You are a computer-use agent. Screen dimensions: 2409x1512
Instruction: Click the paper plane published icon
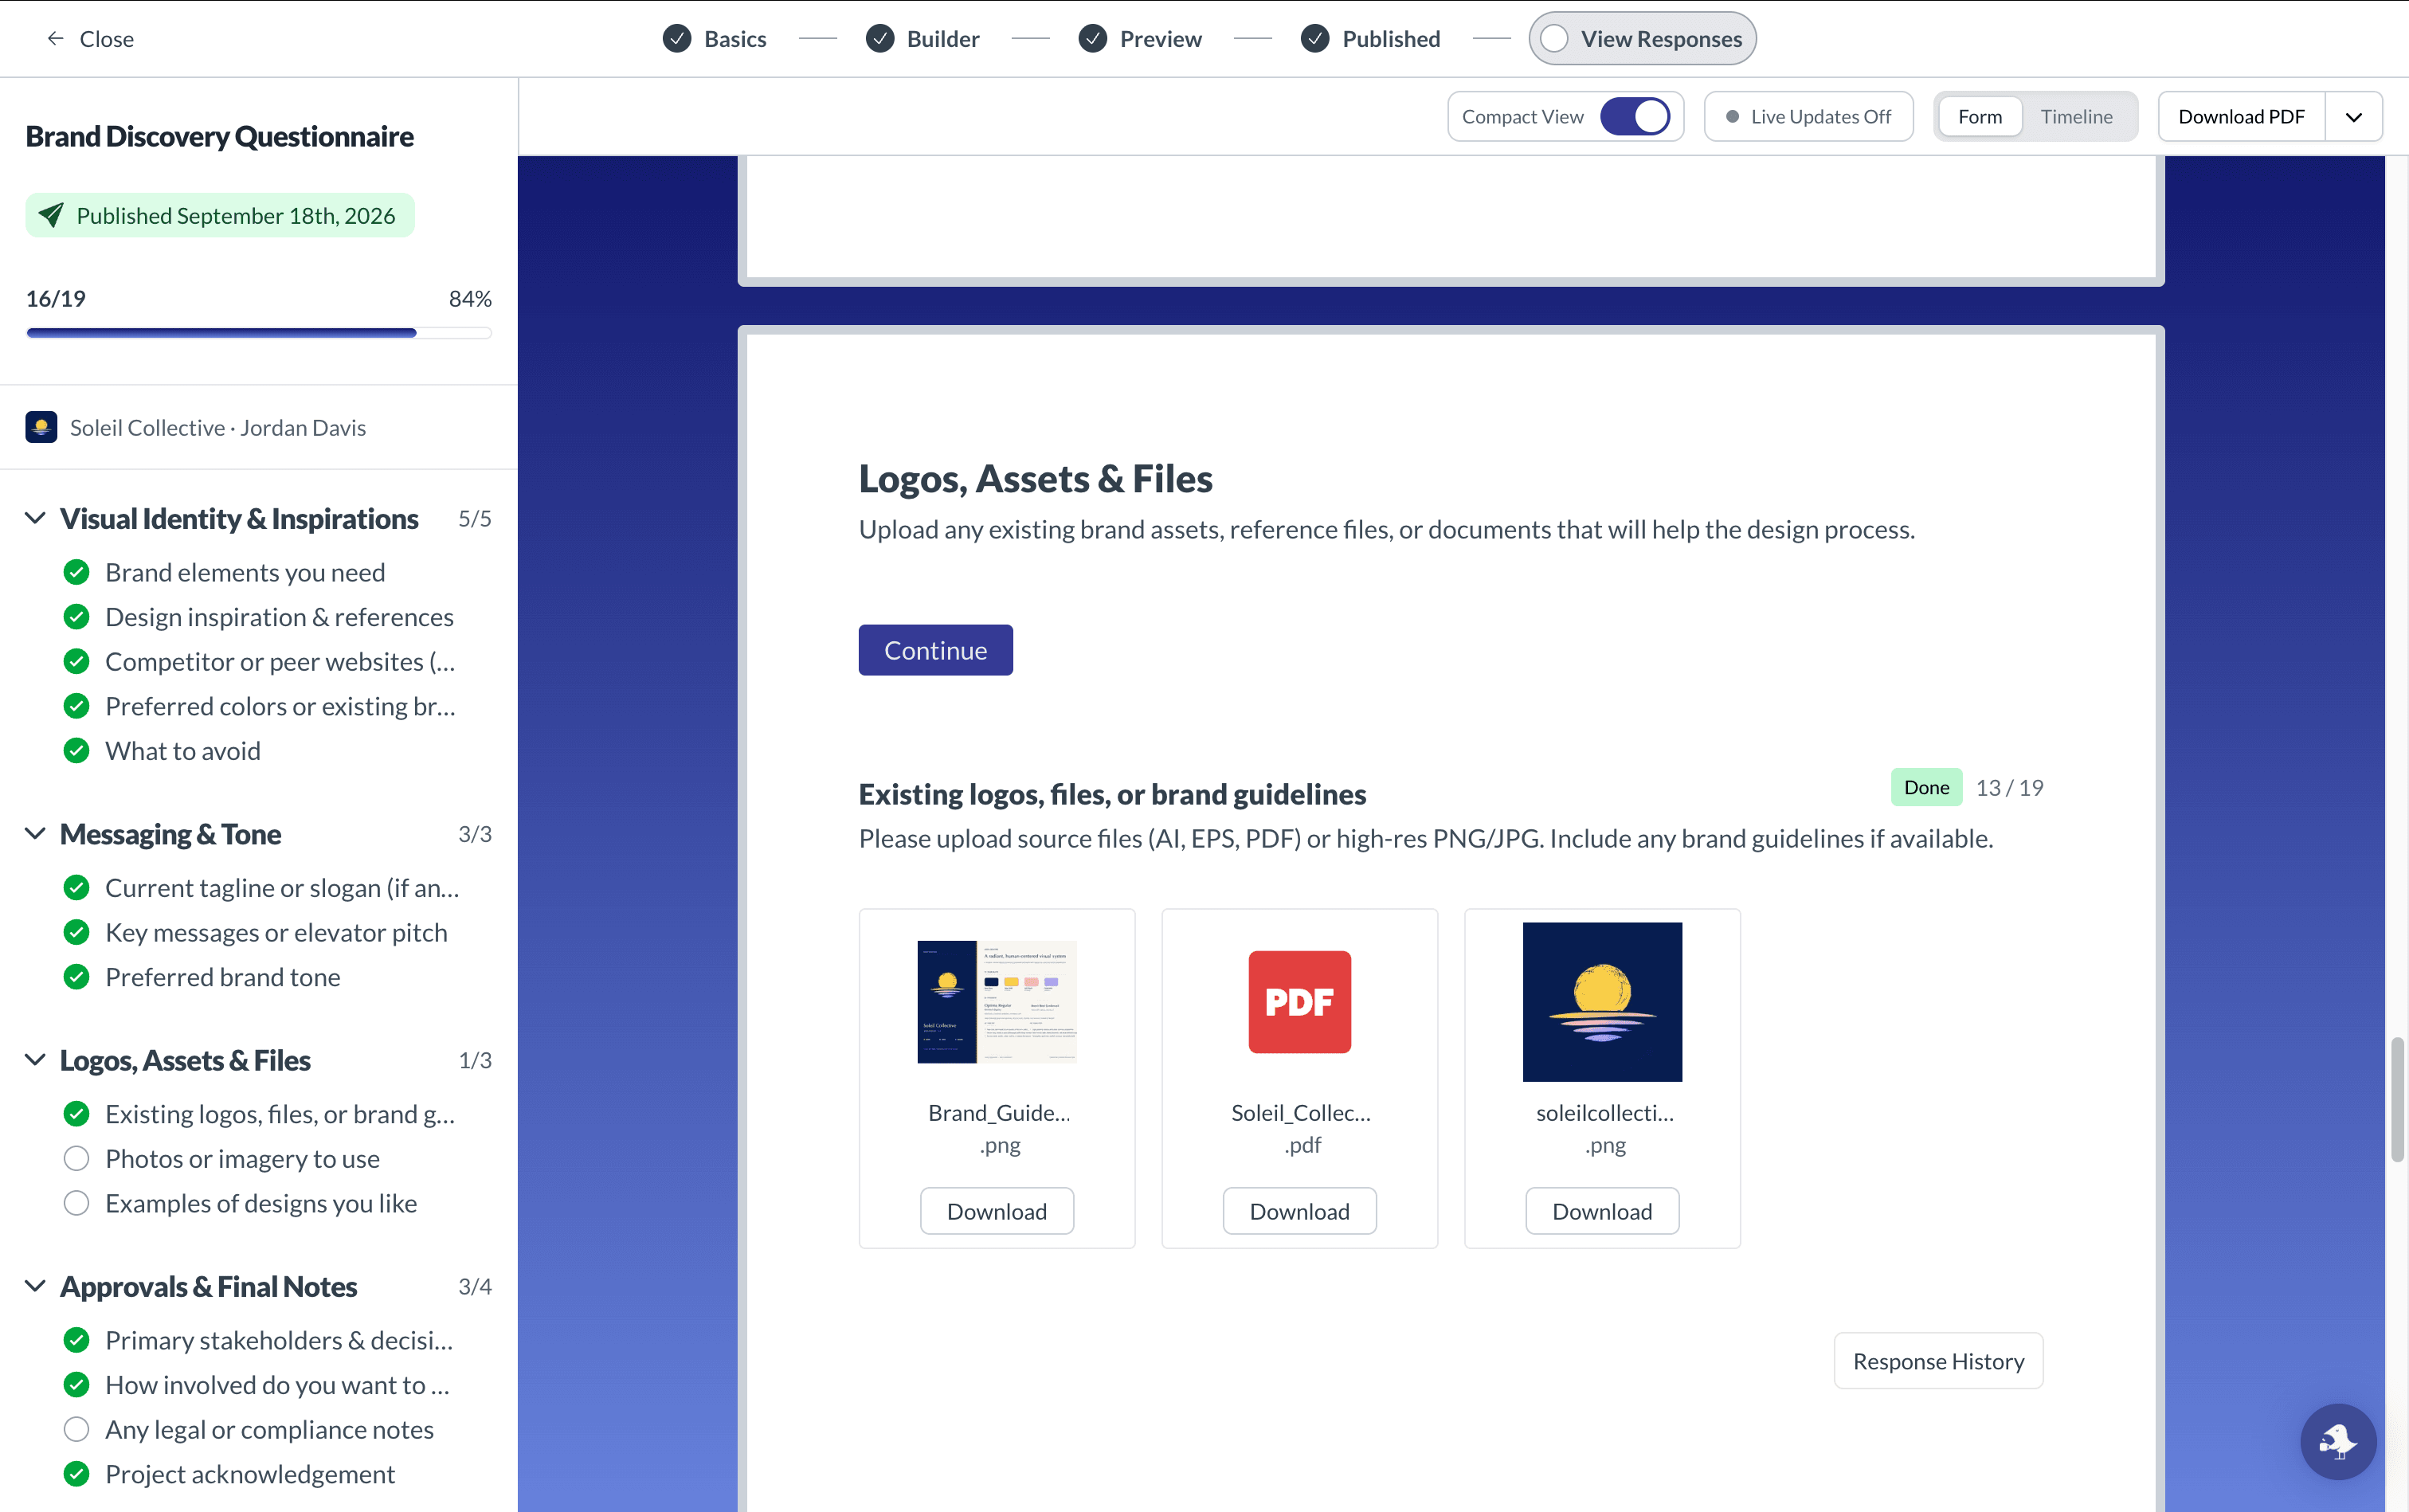click(x=51, y=215)
